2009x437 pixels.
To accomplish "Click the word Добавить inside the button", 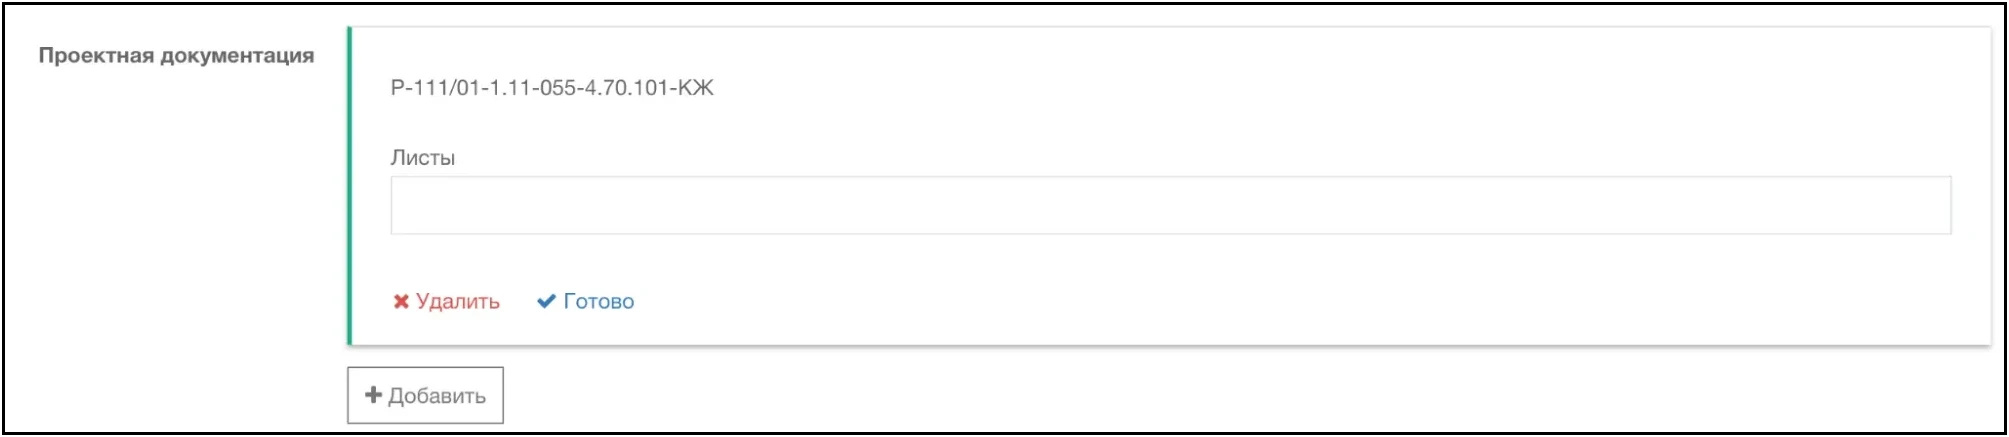I will (x=437, y=396).
